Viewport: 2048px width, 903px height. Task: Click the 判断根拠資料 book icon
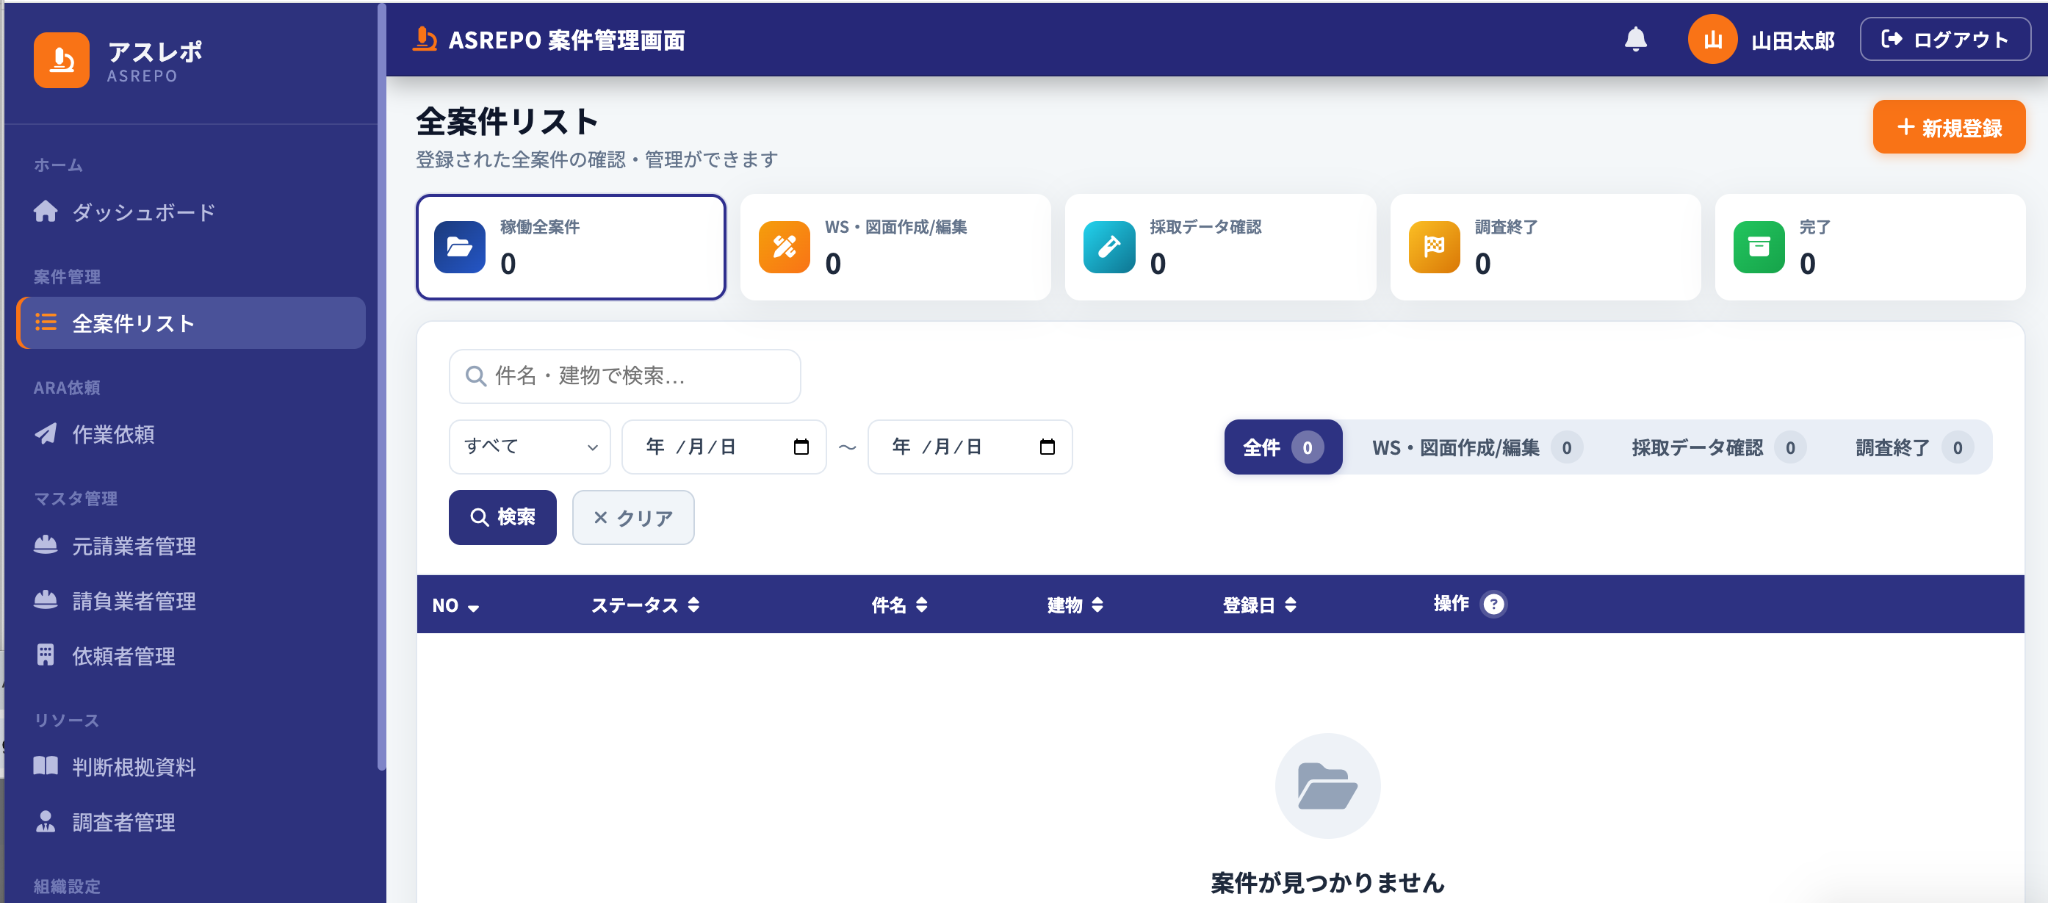tap(46, 766)
